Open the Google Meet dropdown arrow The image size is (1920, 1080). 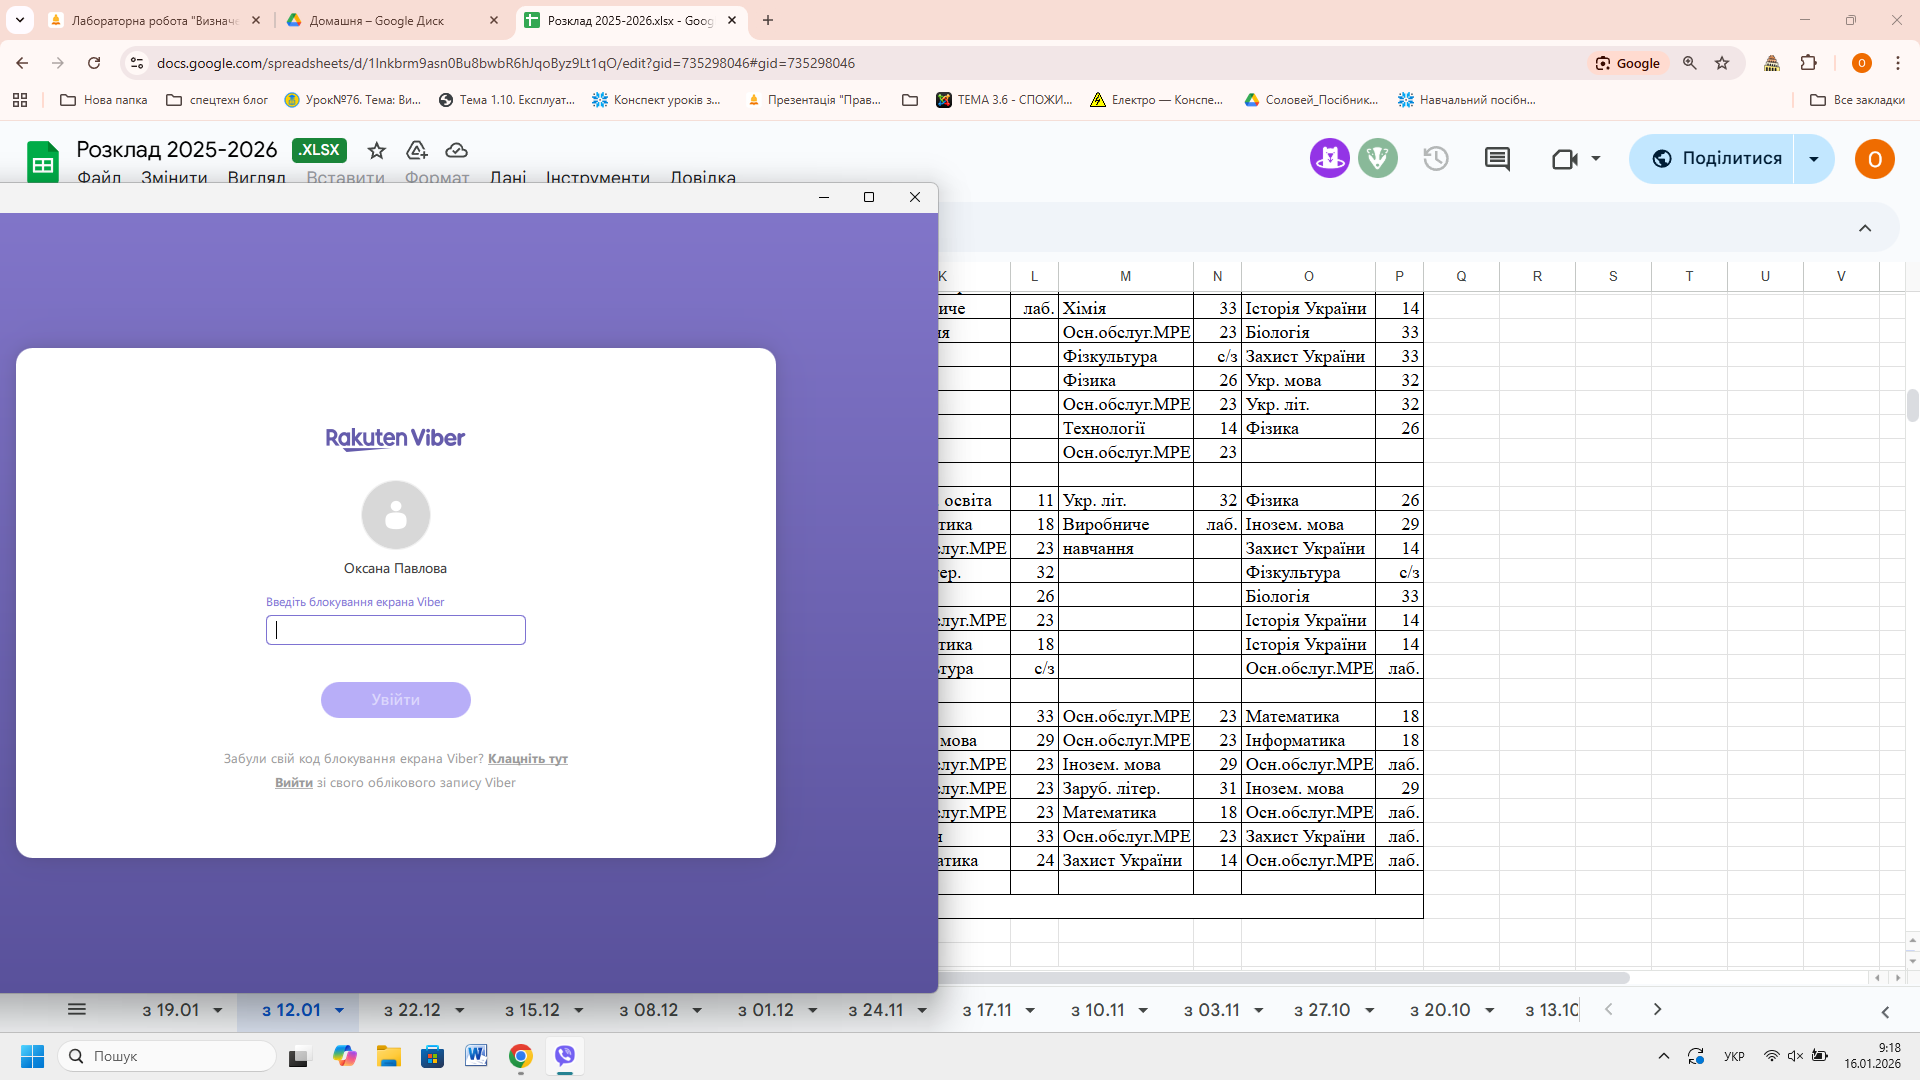1596,159
